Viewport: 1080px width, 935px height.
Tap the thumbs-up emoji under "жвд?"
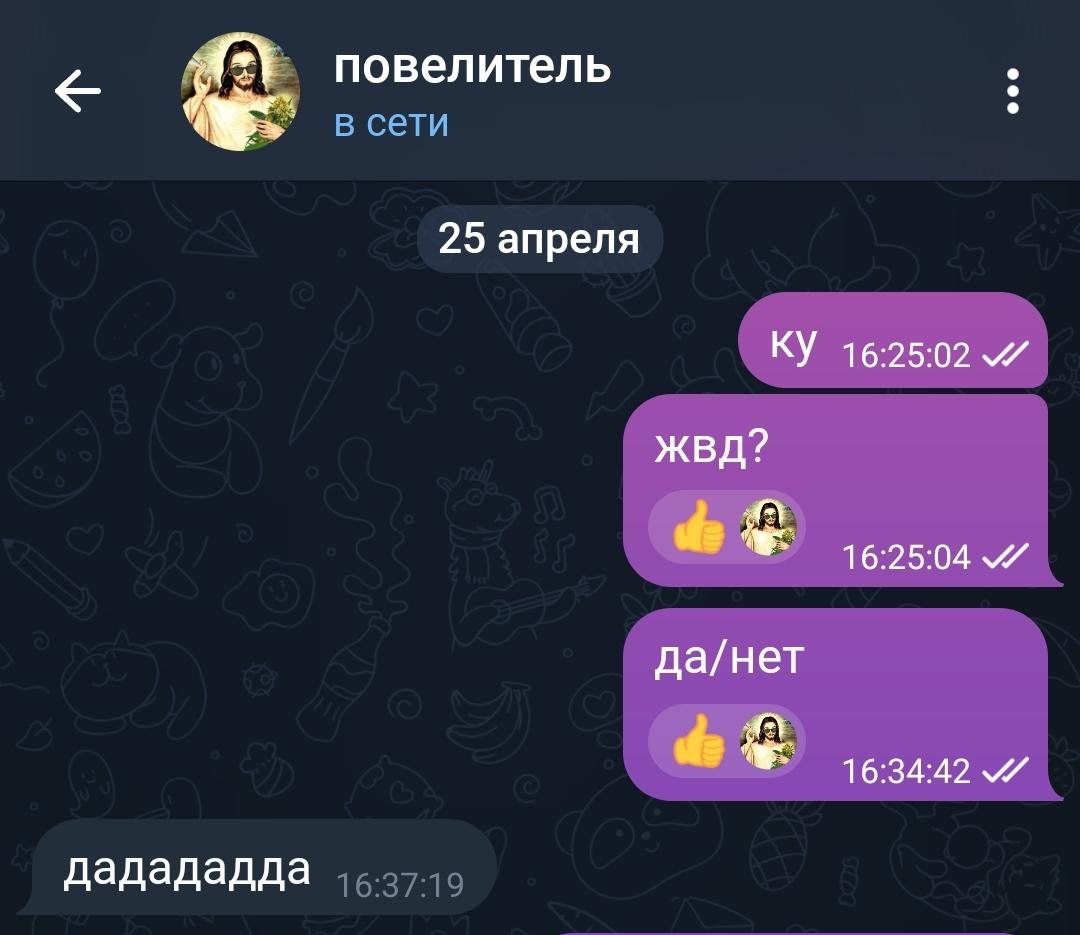point(698,527)
